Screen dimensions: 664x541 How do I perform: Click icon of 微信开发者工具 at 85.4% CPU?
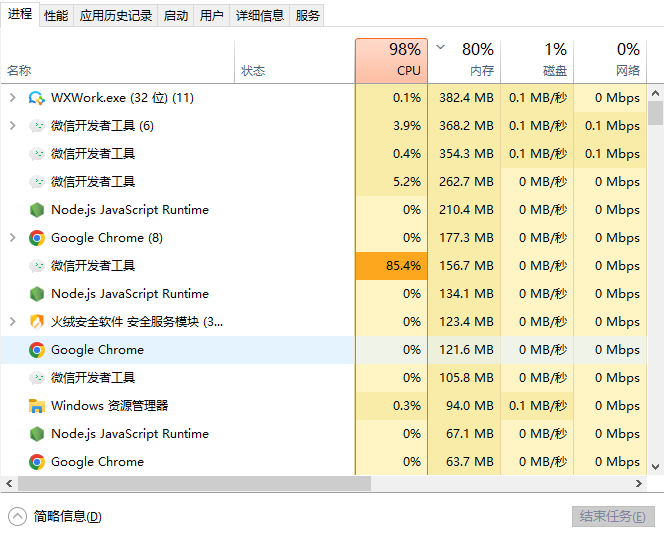(x=36, y=266)
